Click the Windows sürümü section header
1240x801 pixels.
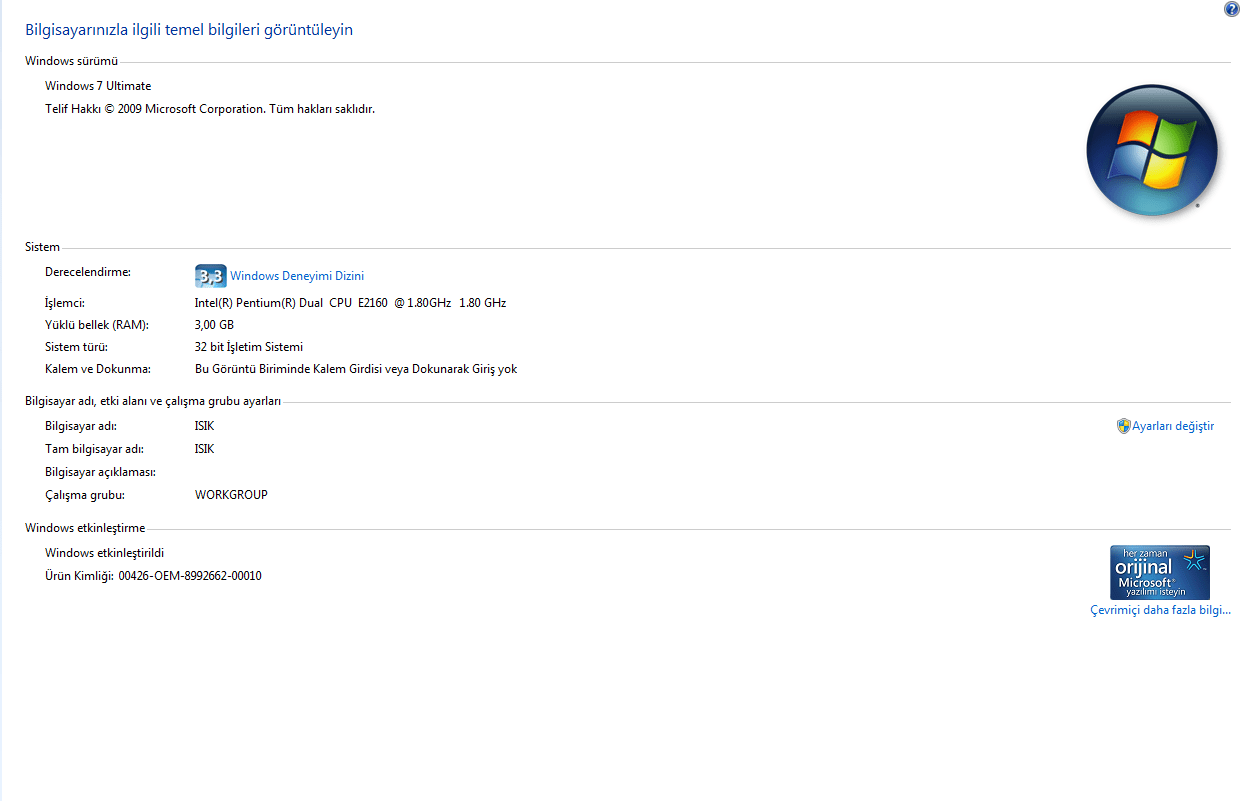[71, 62]
